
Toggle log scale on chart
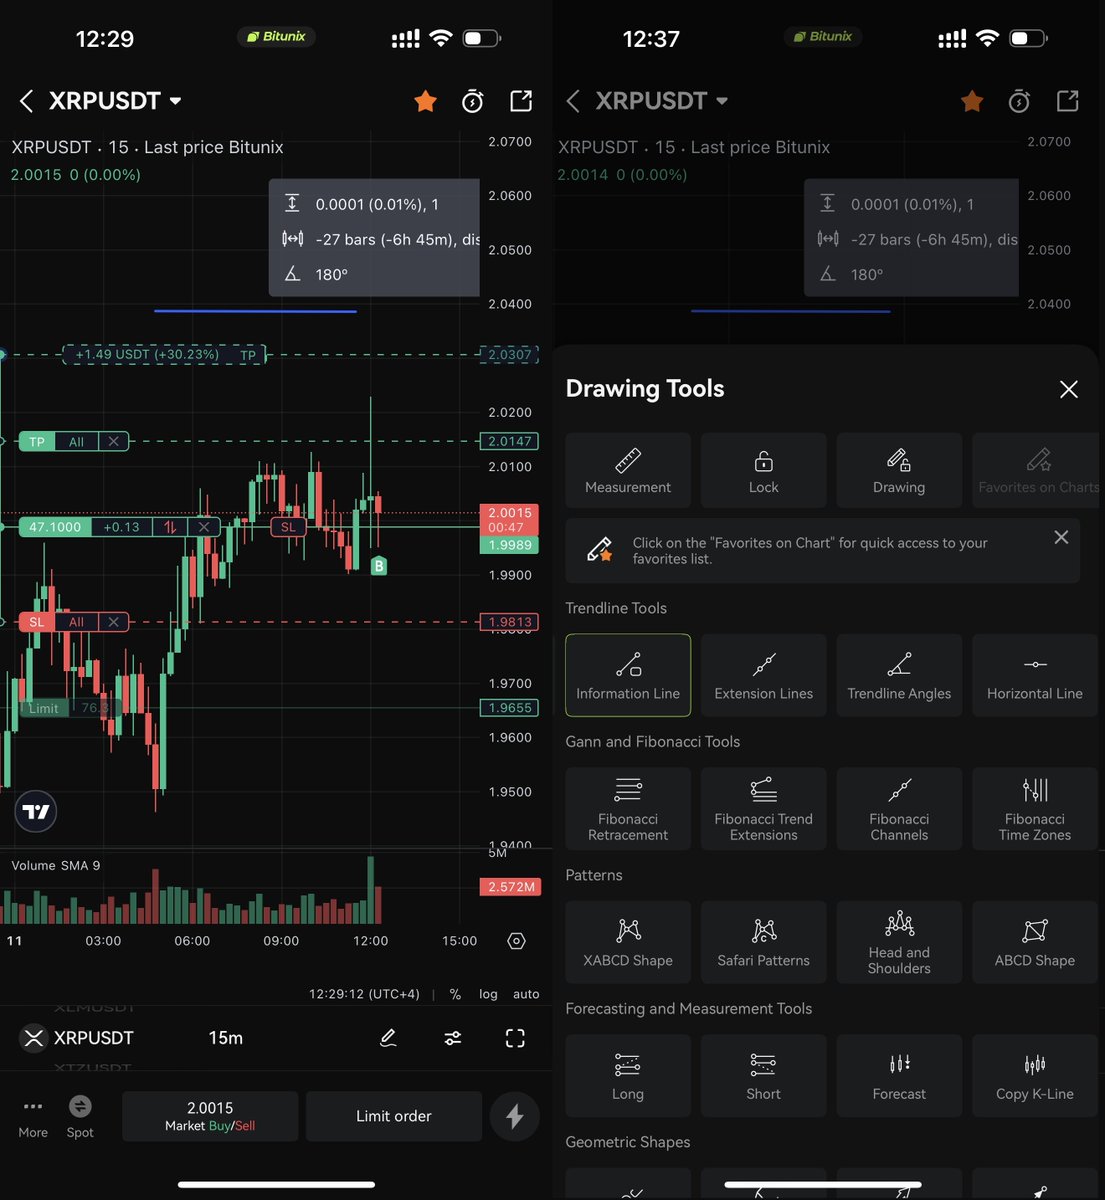pyautogui.click(x=488, y=994)
